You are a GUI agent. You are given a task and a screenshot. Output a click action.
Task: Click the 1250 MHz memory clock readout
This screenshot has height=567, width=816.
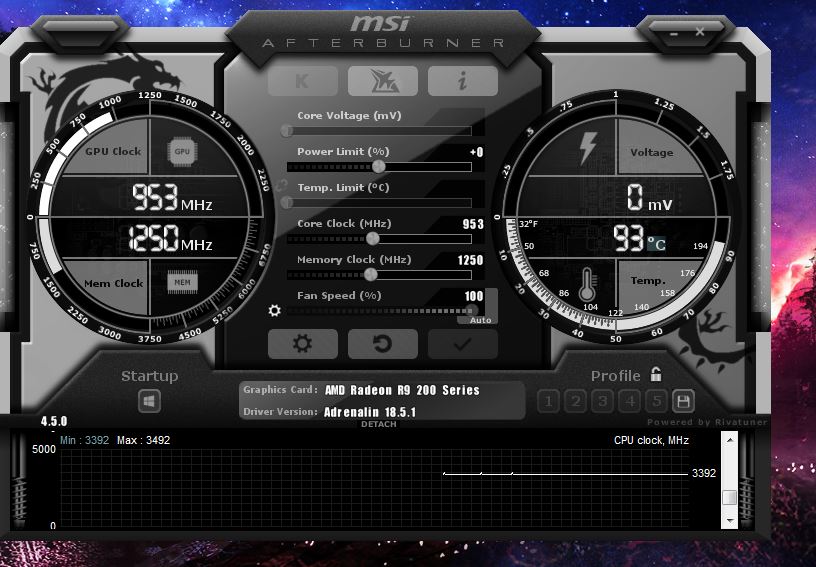tap(170, 238)
